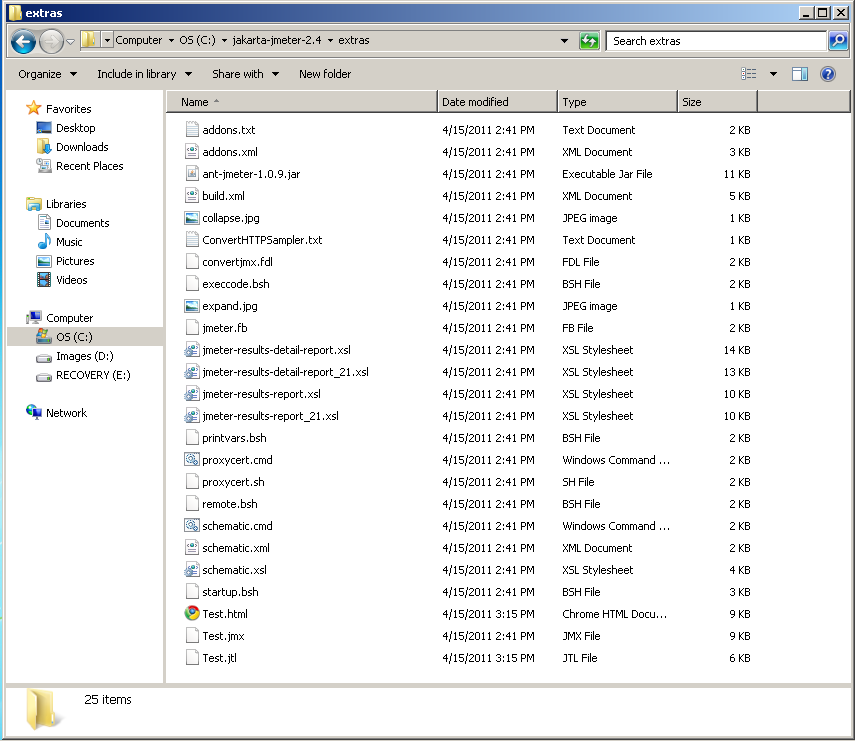The image size is (855, 741).
Task: Select the execcode.bsh file
Action: [x=236, y=284]
